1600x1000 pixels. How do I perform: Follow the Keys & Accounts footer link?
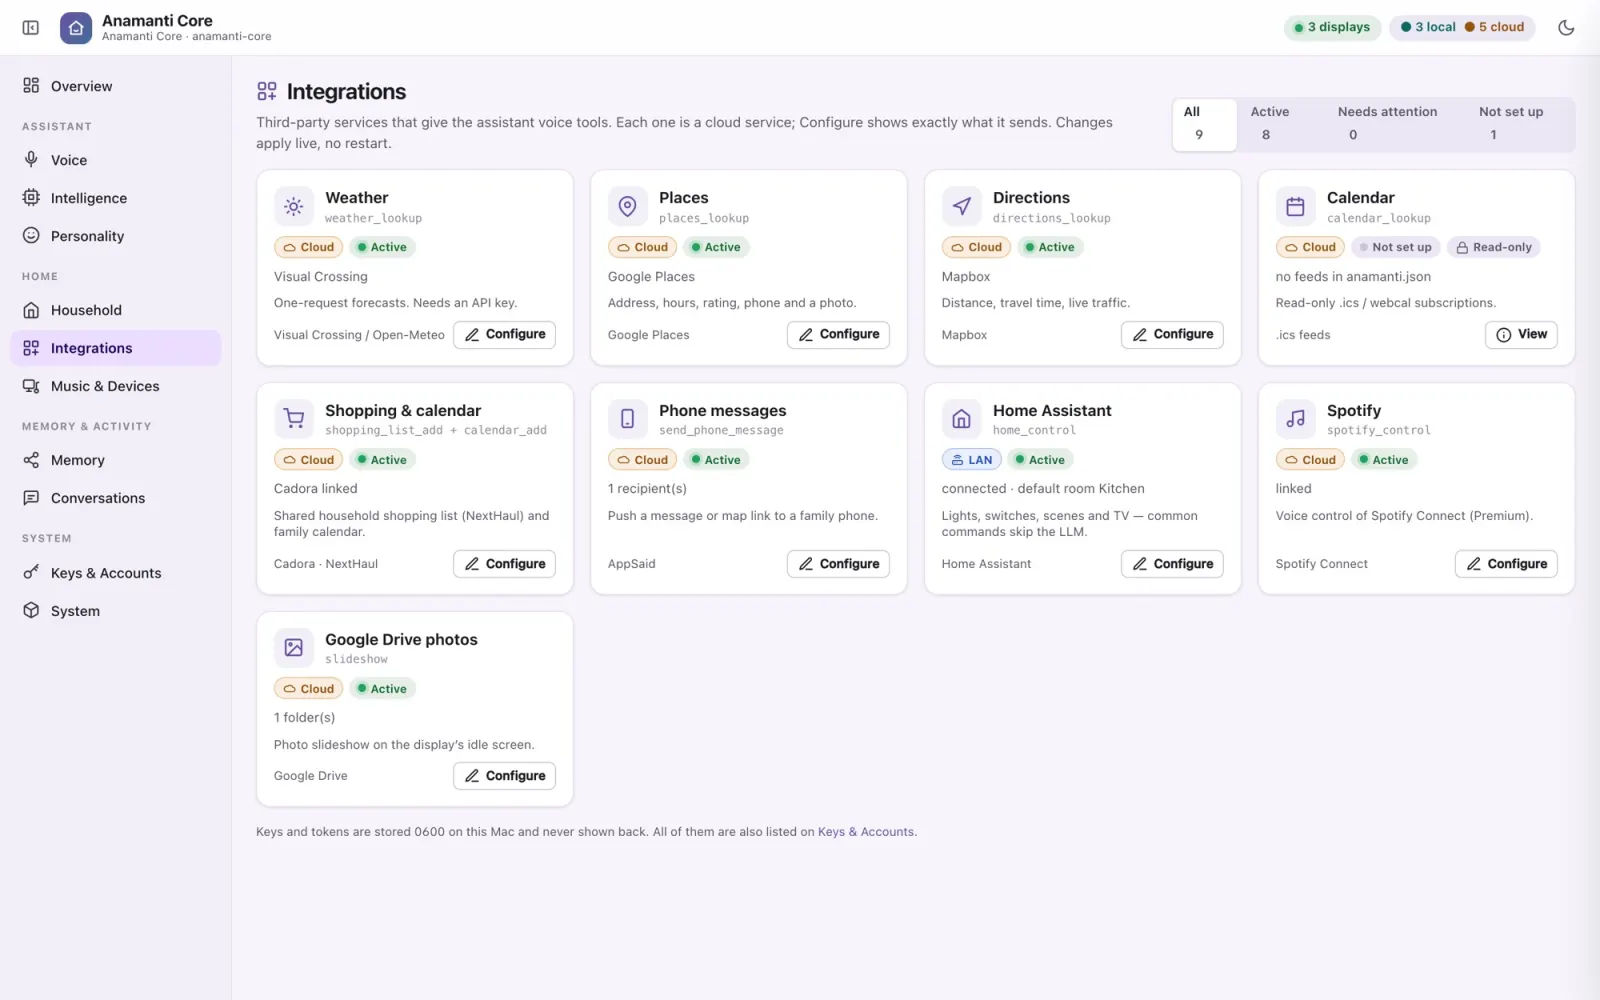[x=866, y=832]
